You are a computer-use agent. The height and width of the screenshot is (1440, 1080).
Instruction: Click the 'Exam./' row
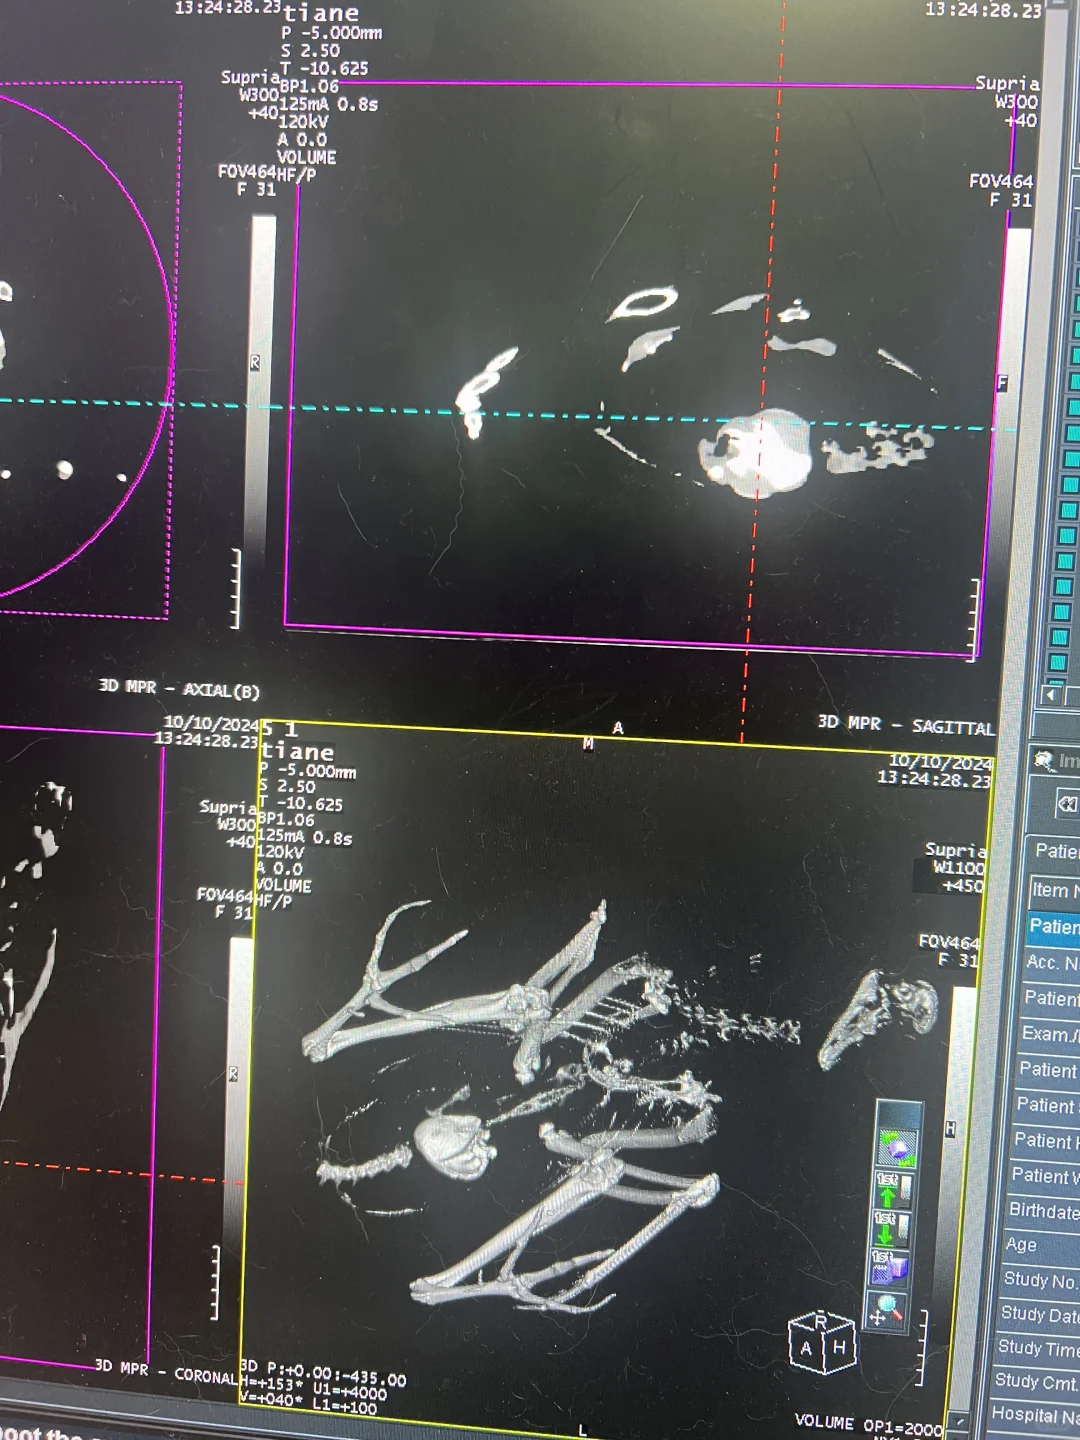pos(1049,1034)
